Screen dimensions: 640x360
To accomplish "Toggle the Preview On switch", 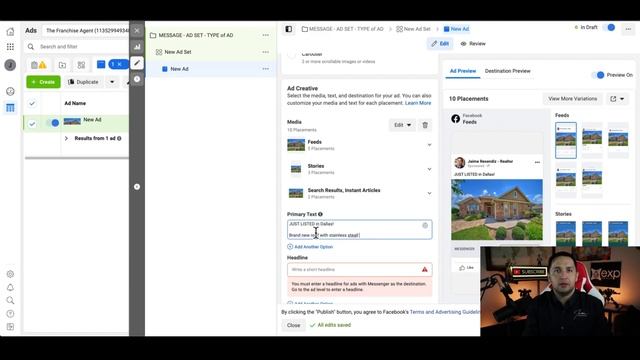I will click(598, 75).
